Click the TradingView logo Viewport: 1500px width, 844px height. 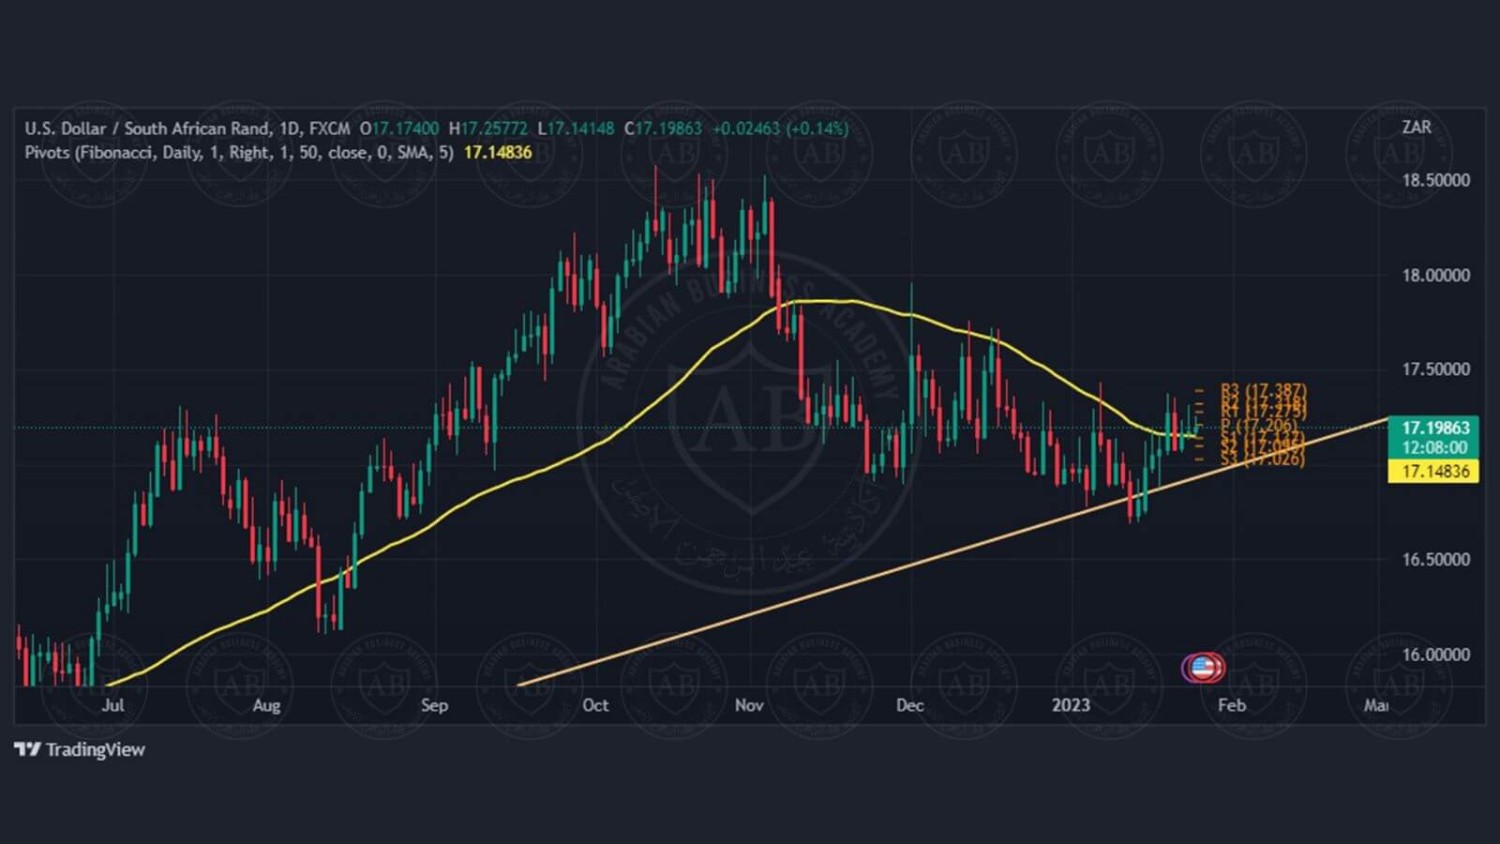(79, 749)
